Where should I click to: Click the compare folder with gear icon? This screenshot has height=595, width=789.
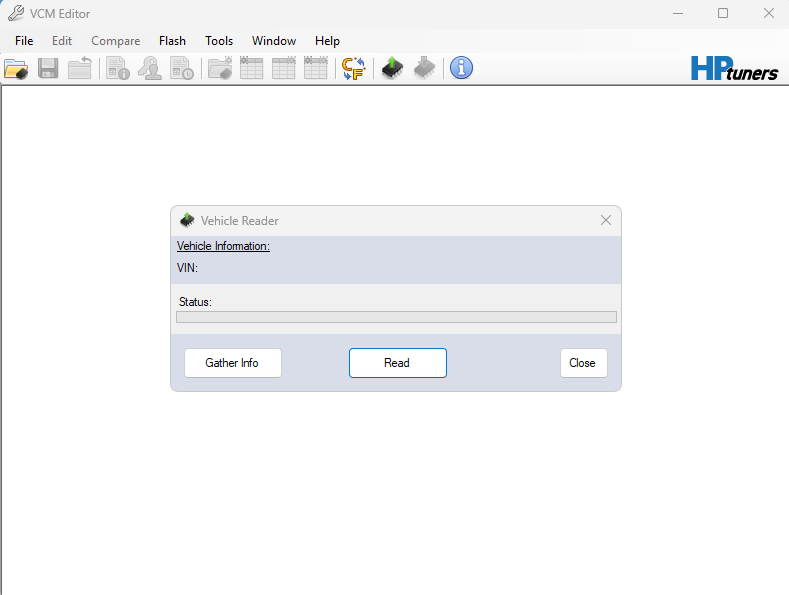tap(220, 68)
